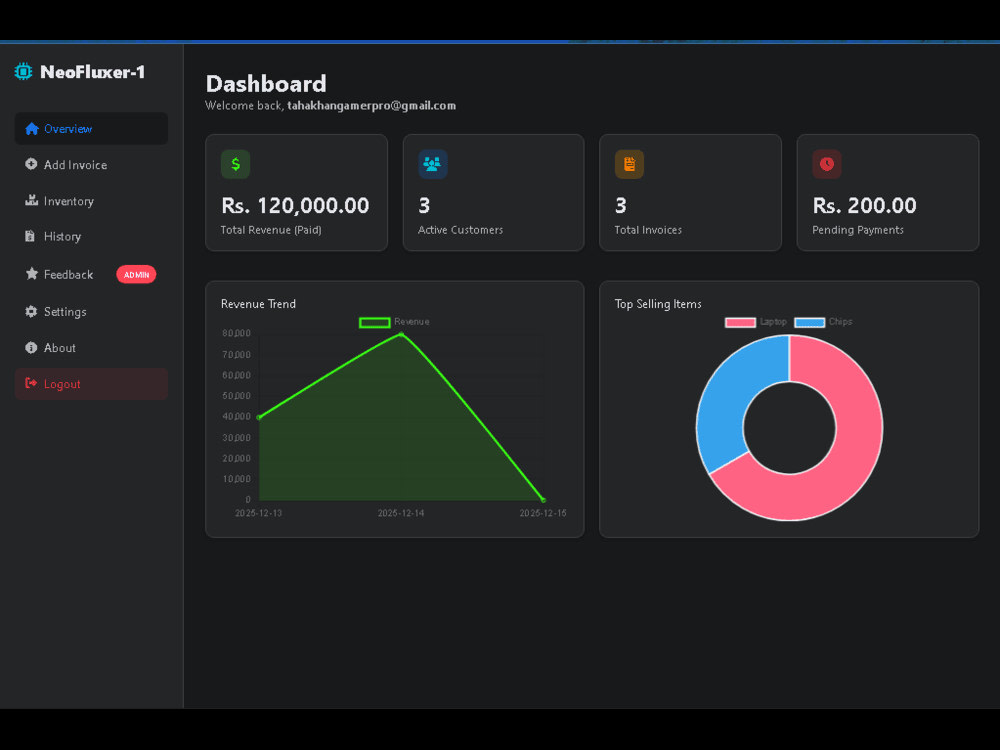Click the Dashboard heading

[x=266, y=84]
